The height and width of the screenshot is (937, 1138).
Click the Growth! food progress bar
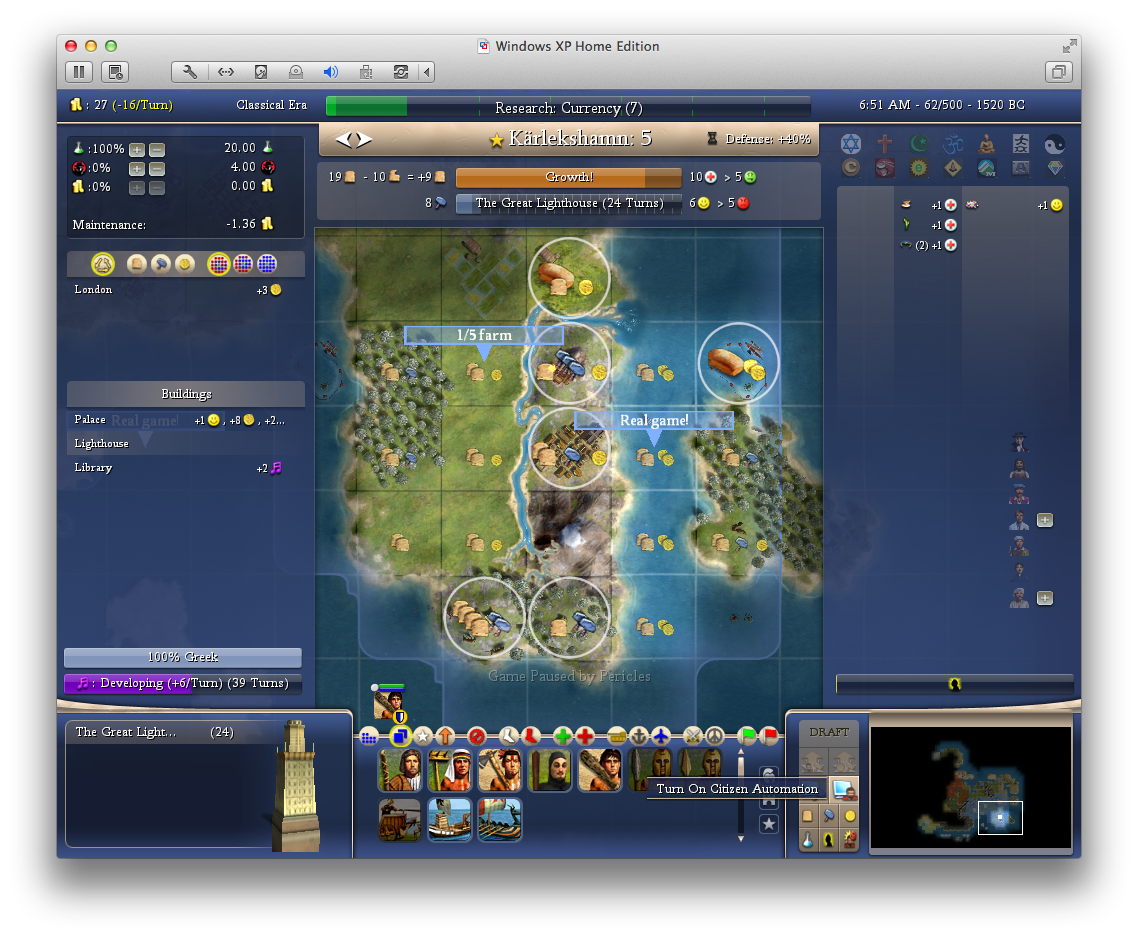[568, 177]
